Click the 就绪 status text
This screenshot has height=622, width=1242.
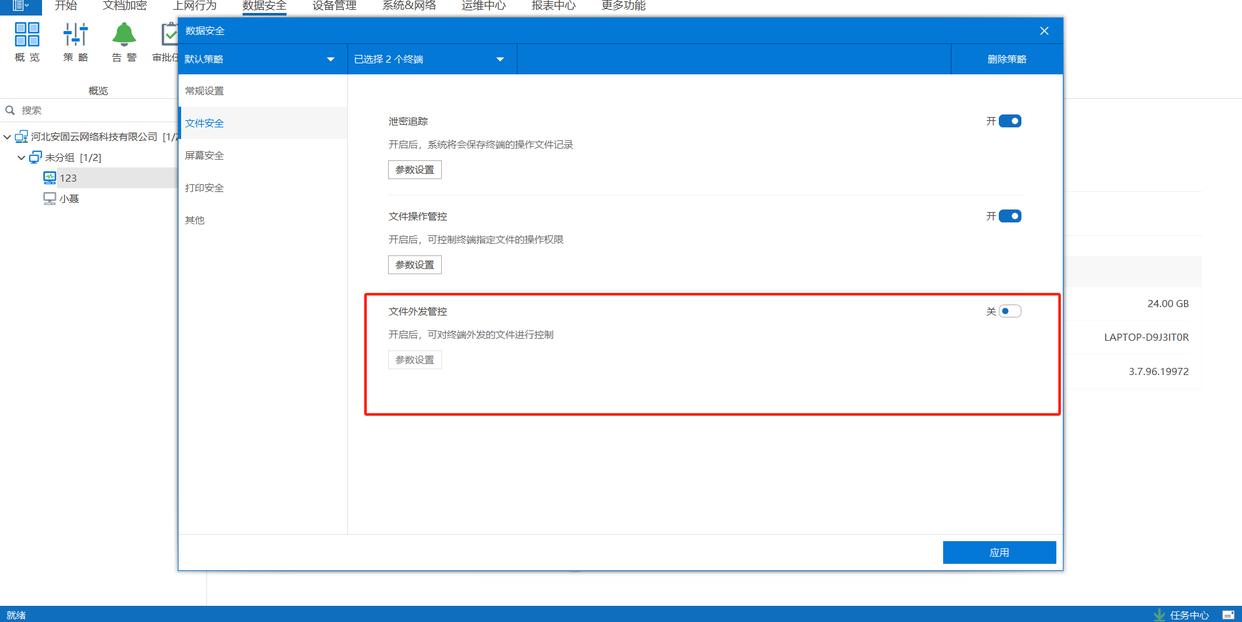(x=16, y=615)
